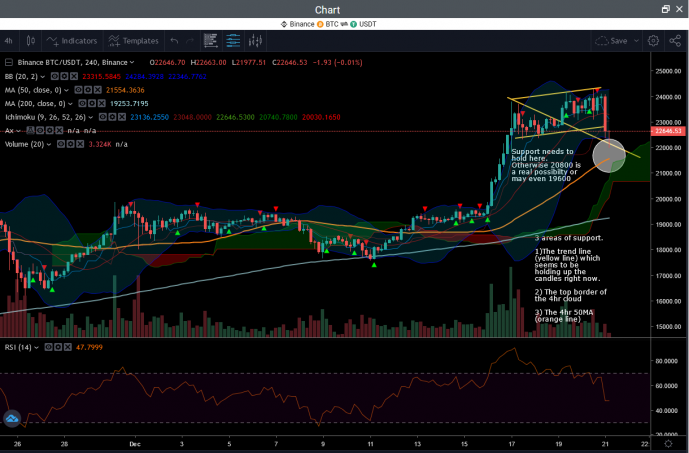Click the Binance exchange logo in header

click(x=284, y=24)
